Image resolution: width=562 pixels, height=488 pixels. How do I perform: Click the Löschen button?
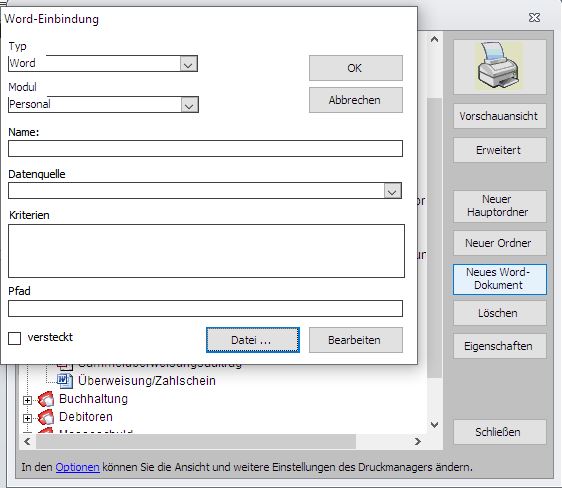click(500, 313)
